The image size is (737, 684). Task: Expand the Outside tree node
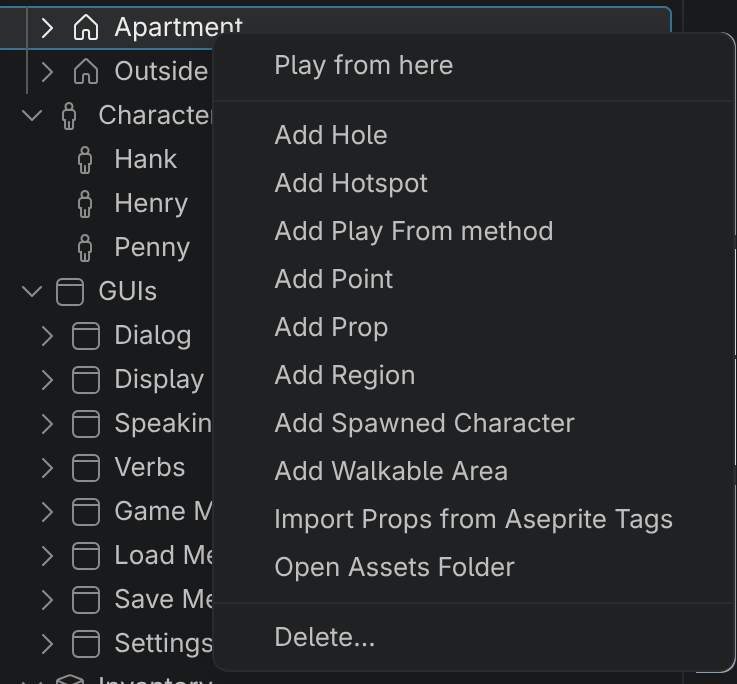47,72
